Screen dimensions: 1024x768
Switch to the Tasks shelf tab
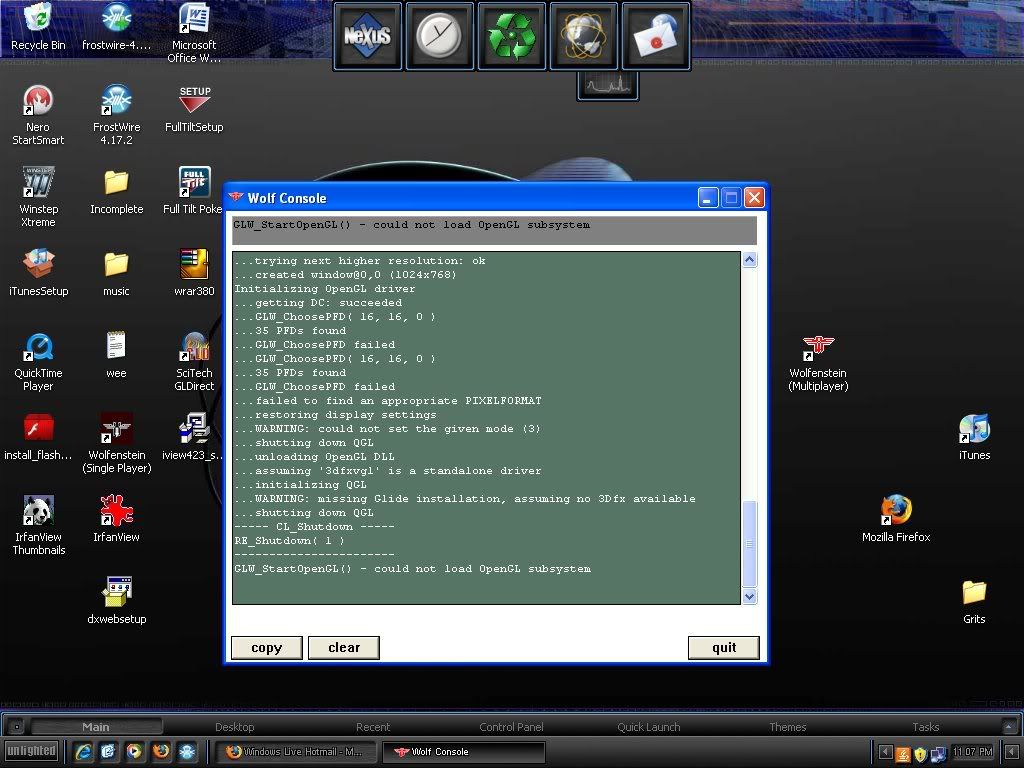(925, 727)
